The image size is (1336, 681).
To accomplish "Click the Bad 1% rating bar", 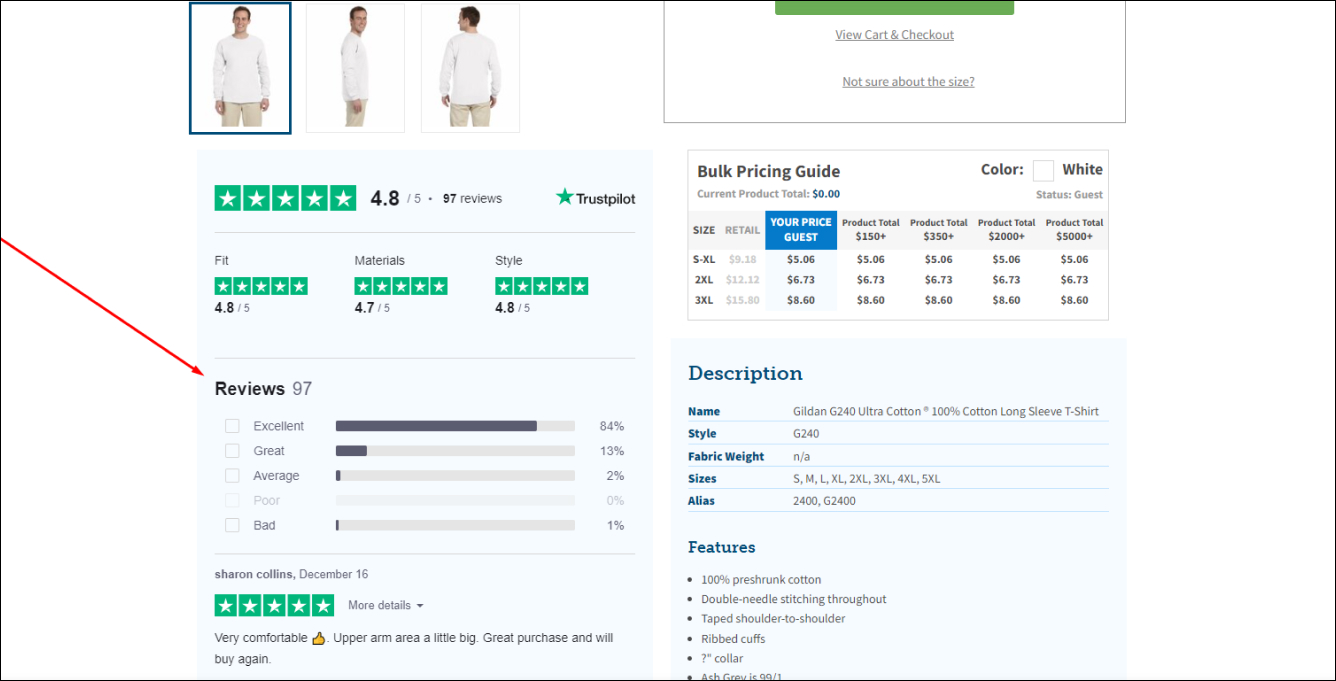I will coord(455,525).
